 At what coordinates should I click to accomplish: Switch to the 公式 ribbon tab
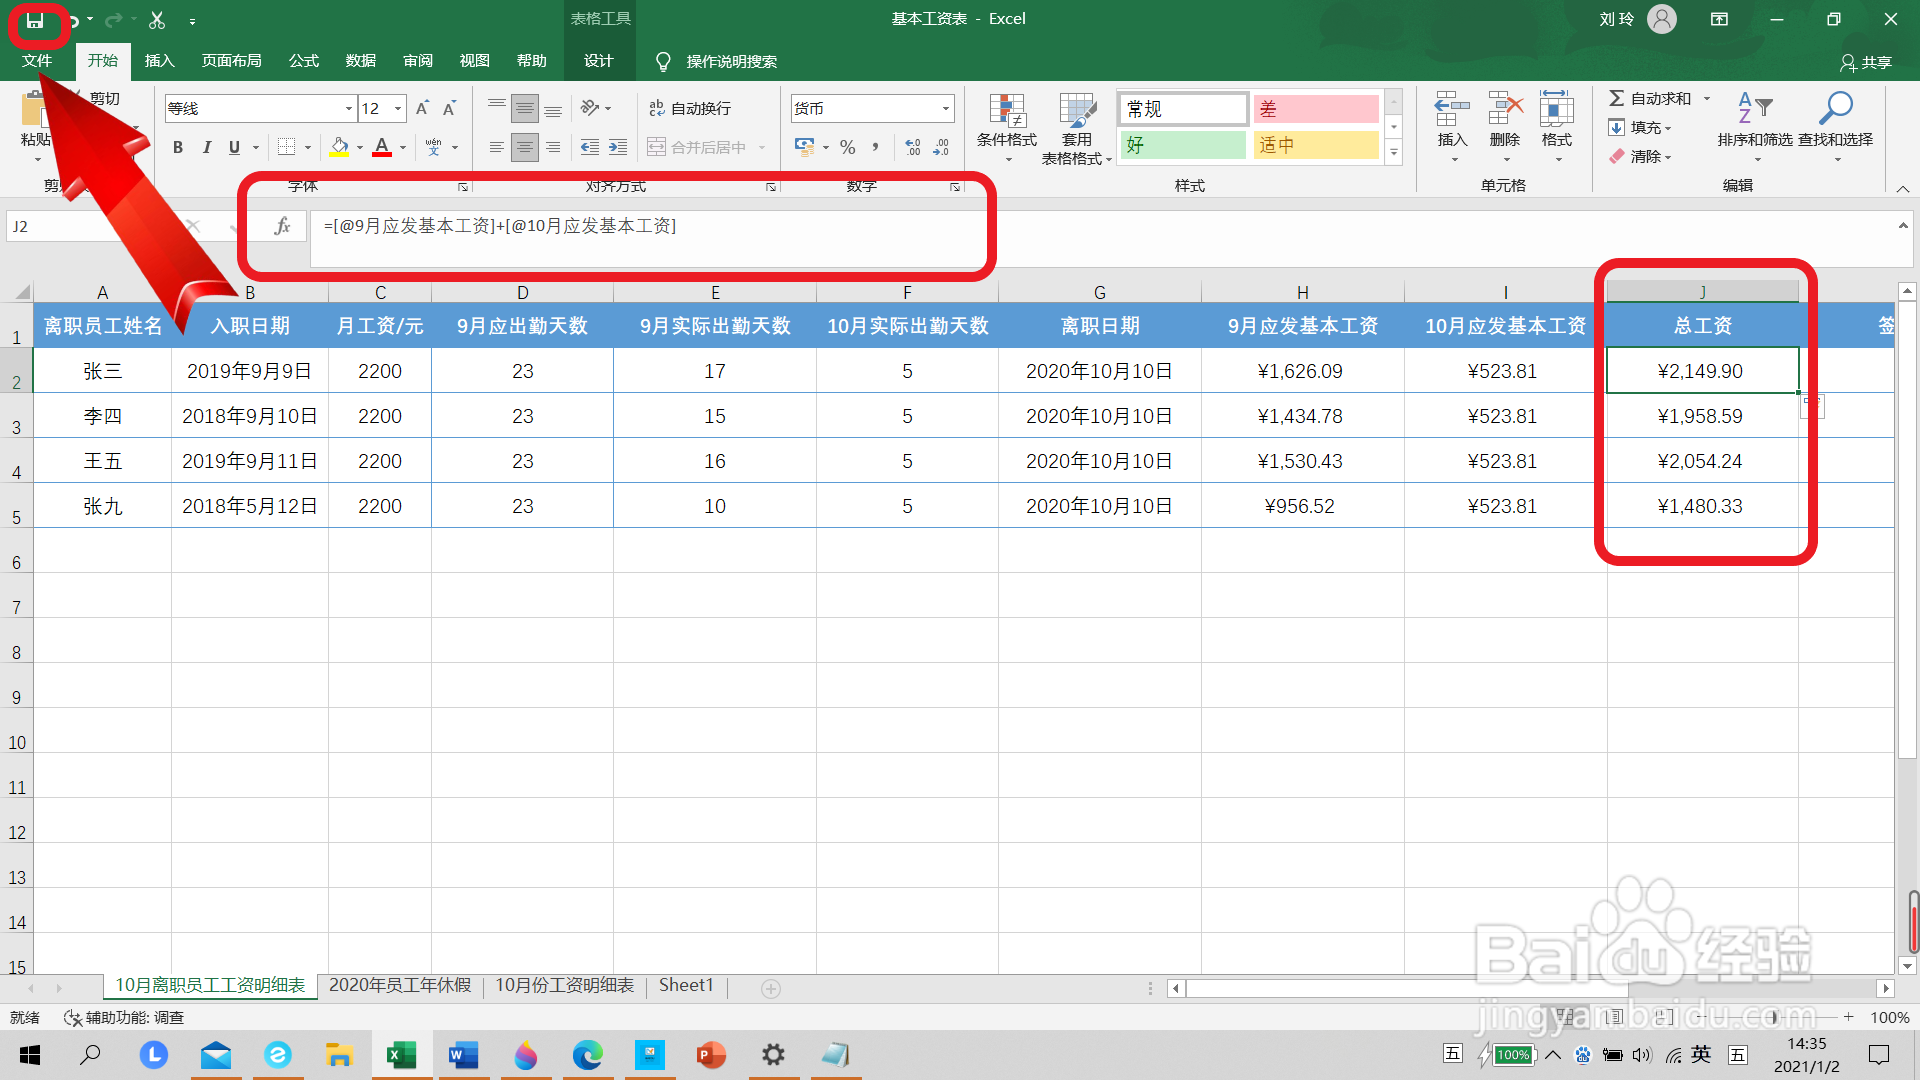point(303,61)
